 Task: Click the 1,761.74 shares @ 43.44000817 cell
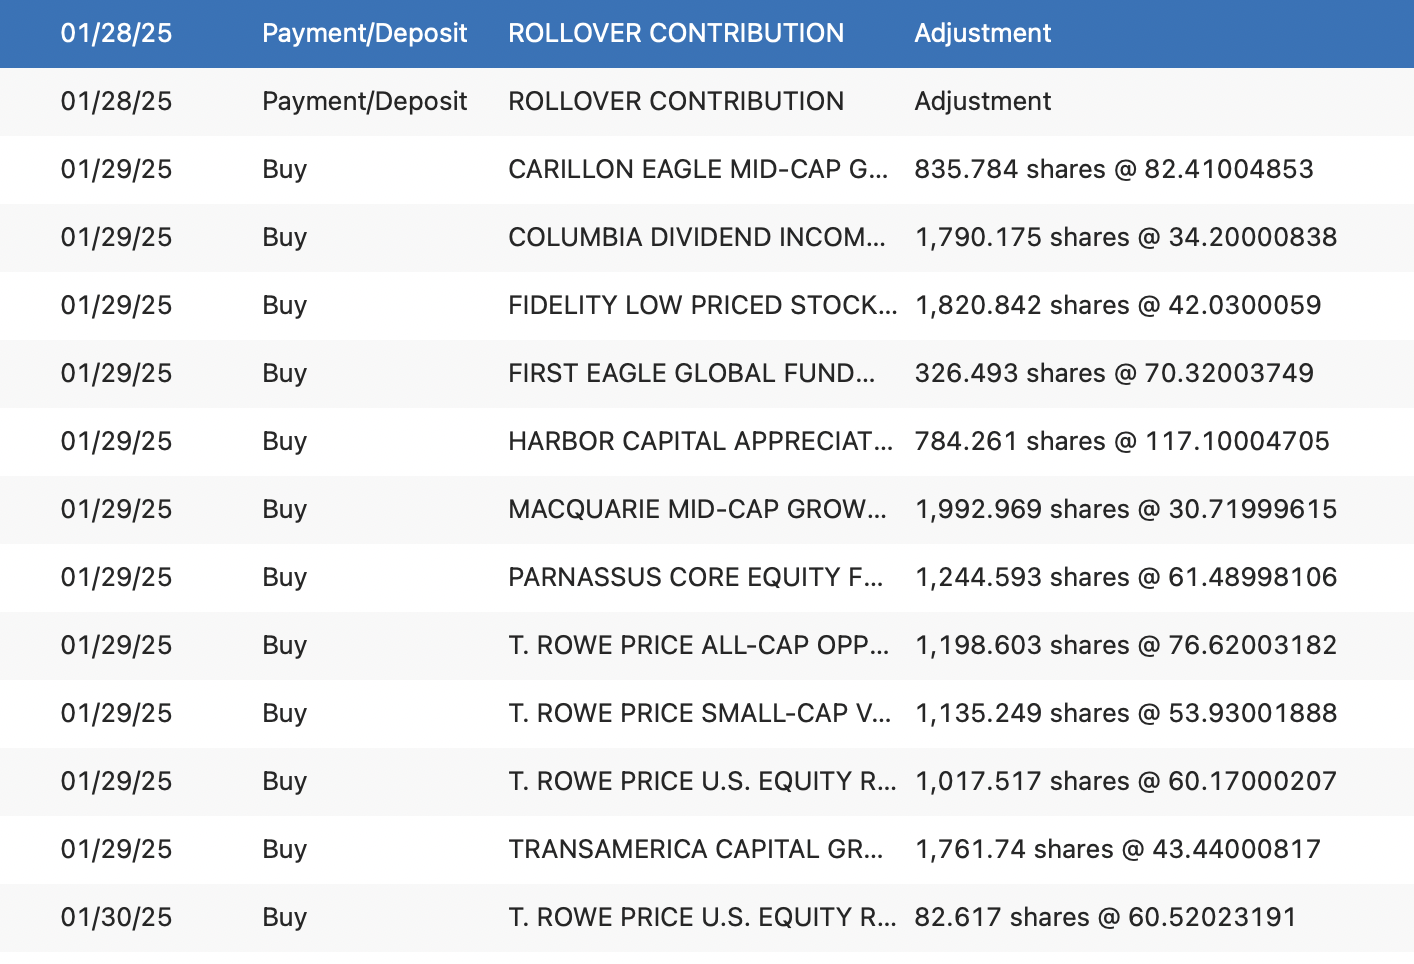pyautogui.click(x=1118, y=849)
